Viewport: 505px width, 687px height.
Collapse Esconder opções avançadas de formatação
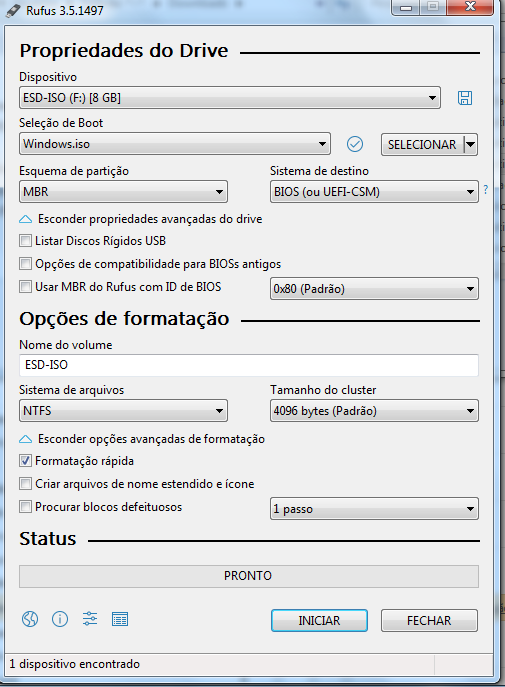(x=142, y=439)
